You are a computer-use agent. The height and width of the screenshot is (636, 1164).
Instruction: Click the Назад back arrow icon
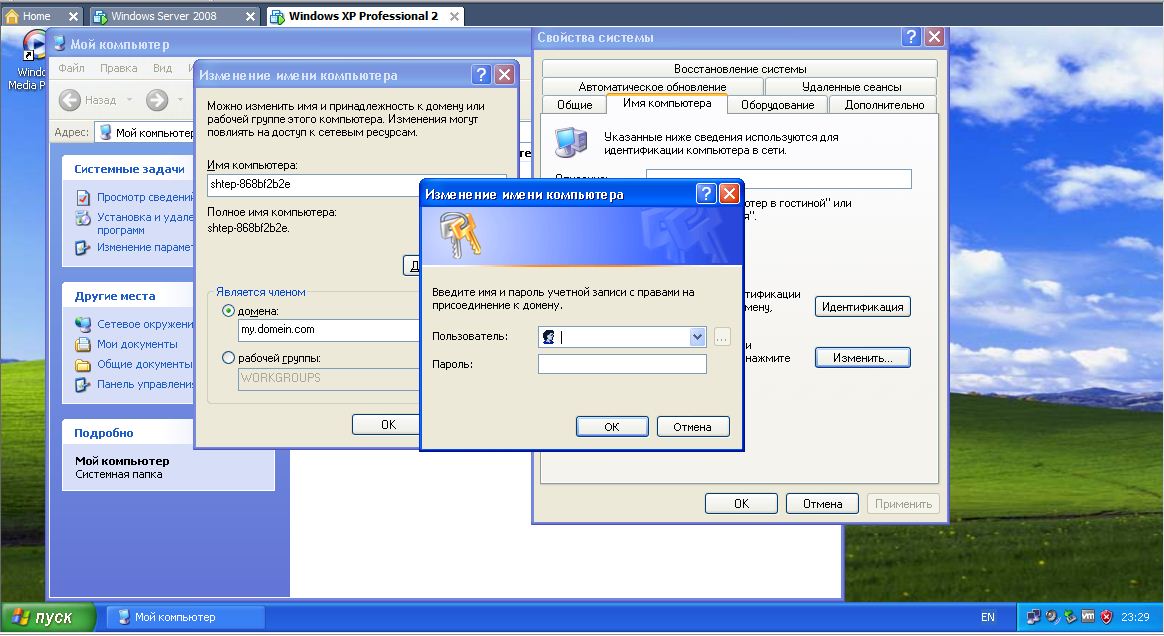[70, 99]
